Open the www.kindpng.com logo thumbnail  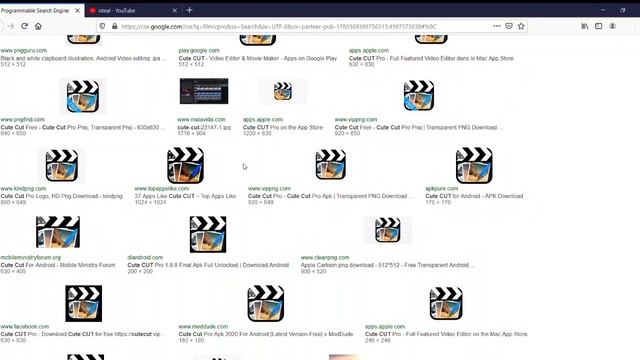(62, 165)
